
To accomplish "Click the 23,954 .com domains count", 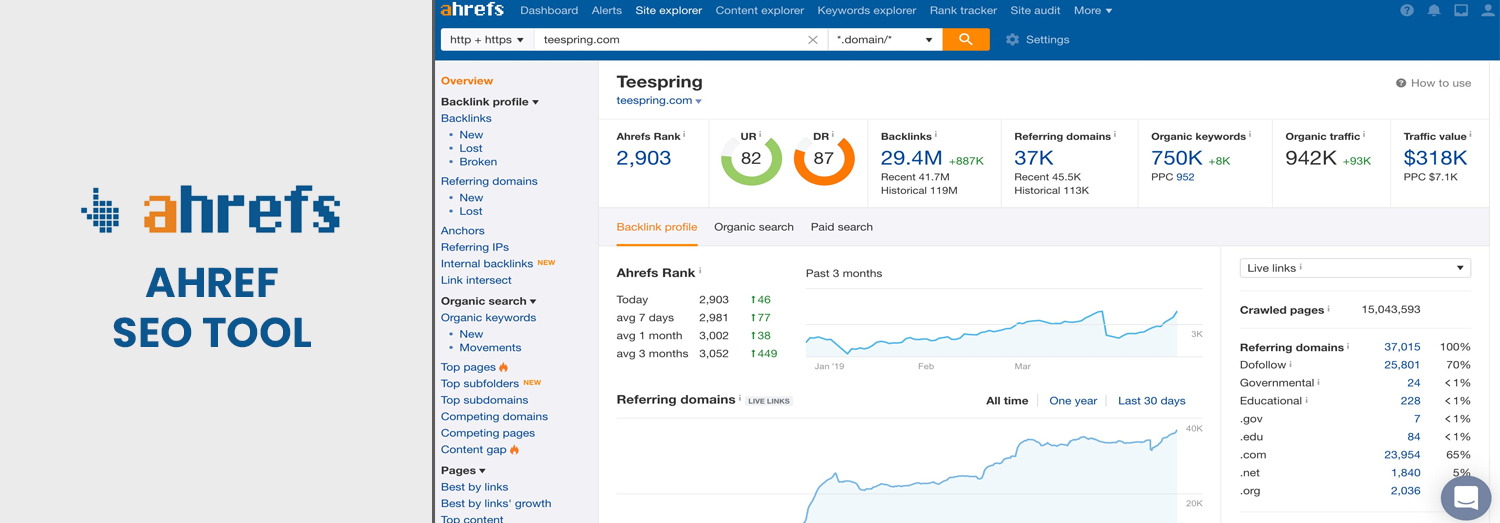I will (1402, 455).
